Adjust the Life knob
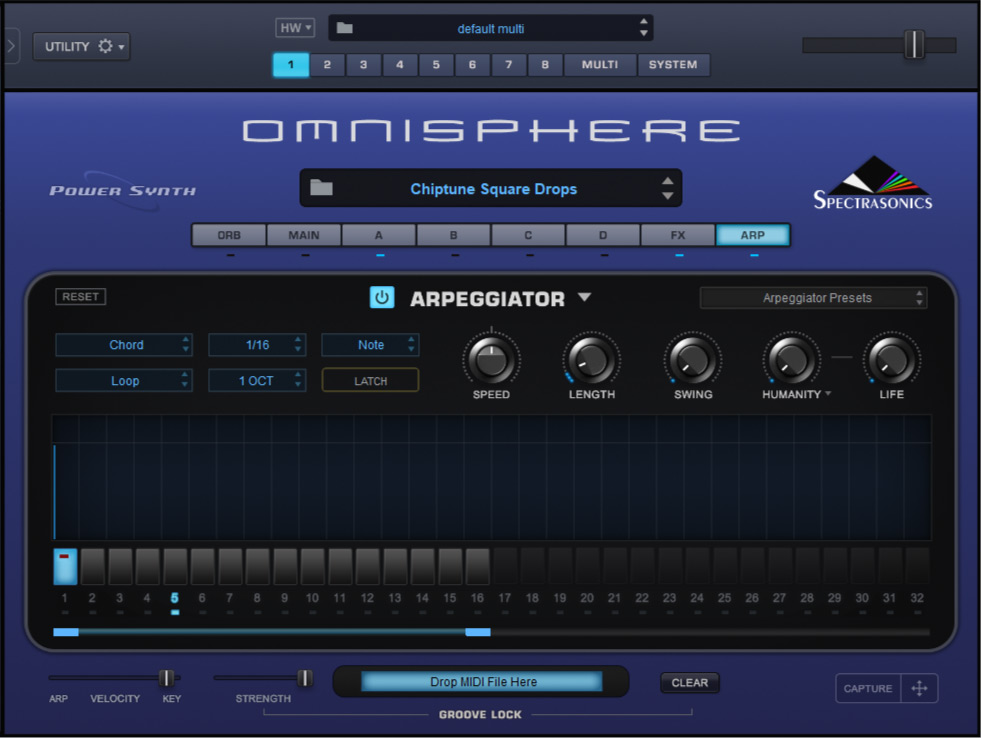The height and width of the screenshot is (738, 981). click(892, 361)
